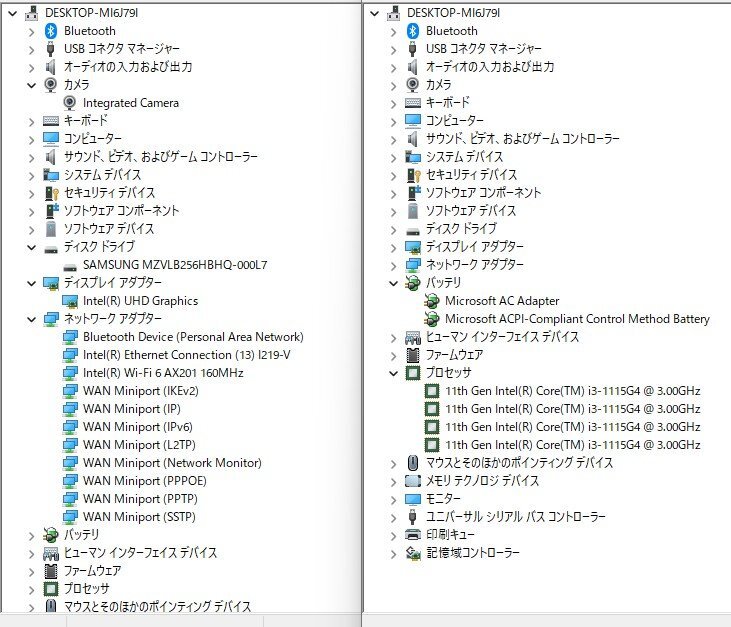Collapse the カメラ node in the left tree
731x627 pixels.
tap(31, 85)
